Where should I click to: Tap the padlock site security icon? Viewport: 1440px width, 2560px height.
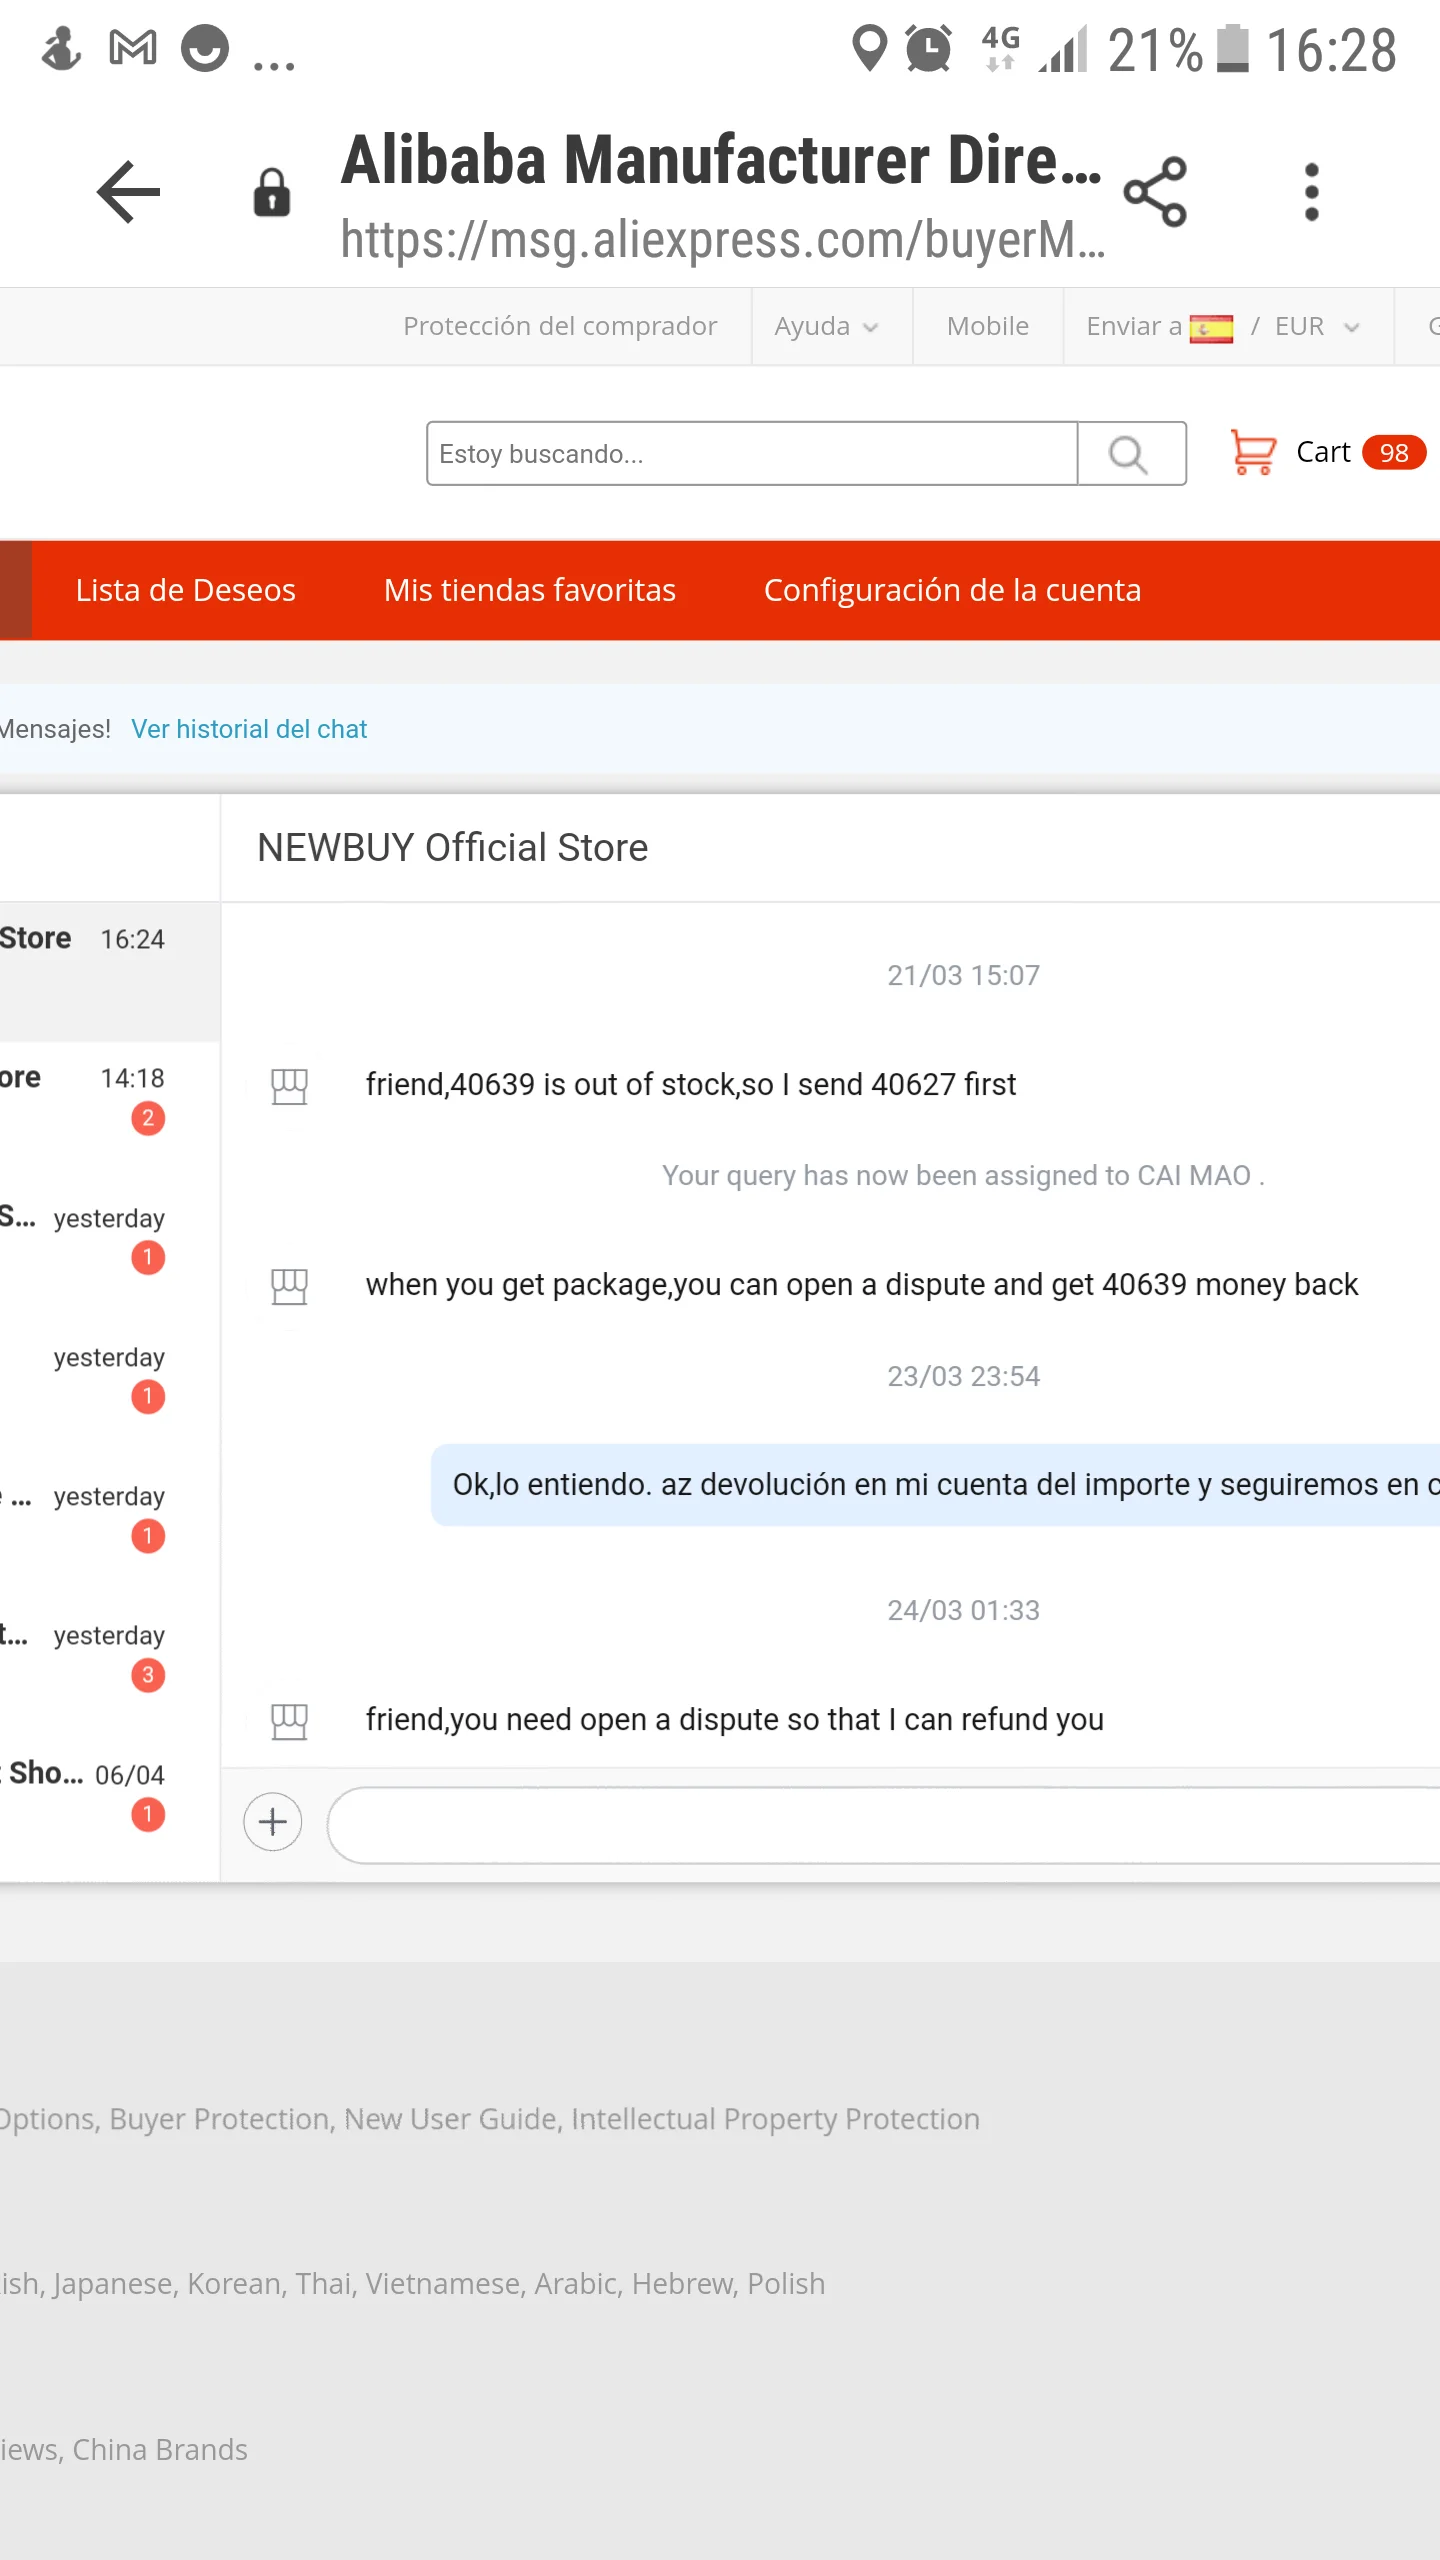tap(271, 192)
